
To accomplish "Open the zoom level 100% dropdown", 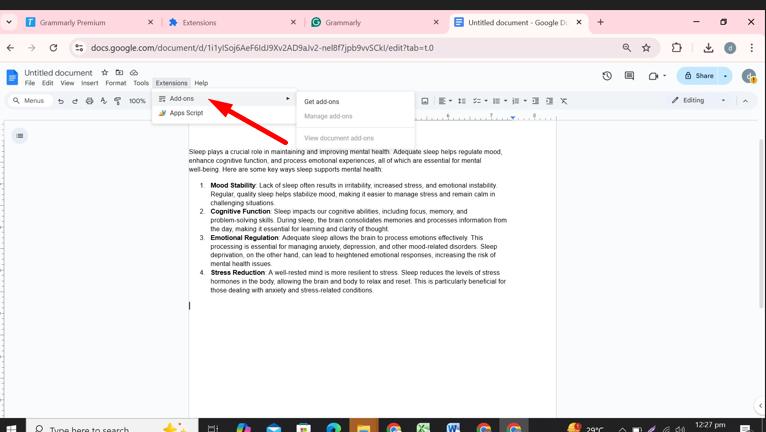I will (x=139, y=101).
